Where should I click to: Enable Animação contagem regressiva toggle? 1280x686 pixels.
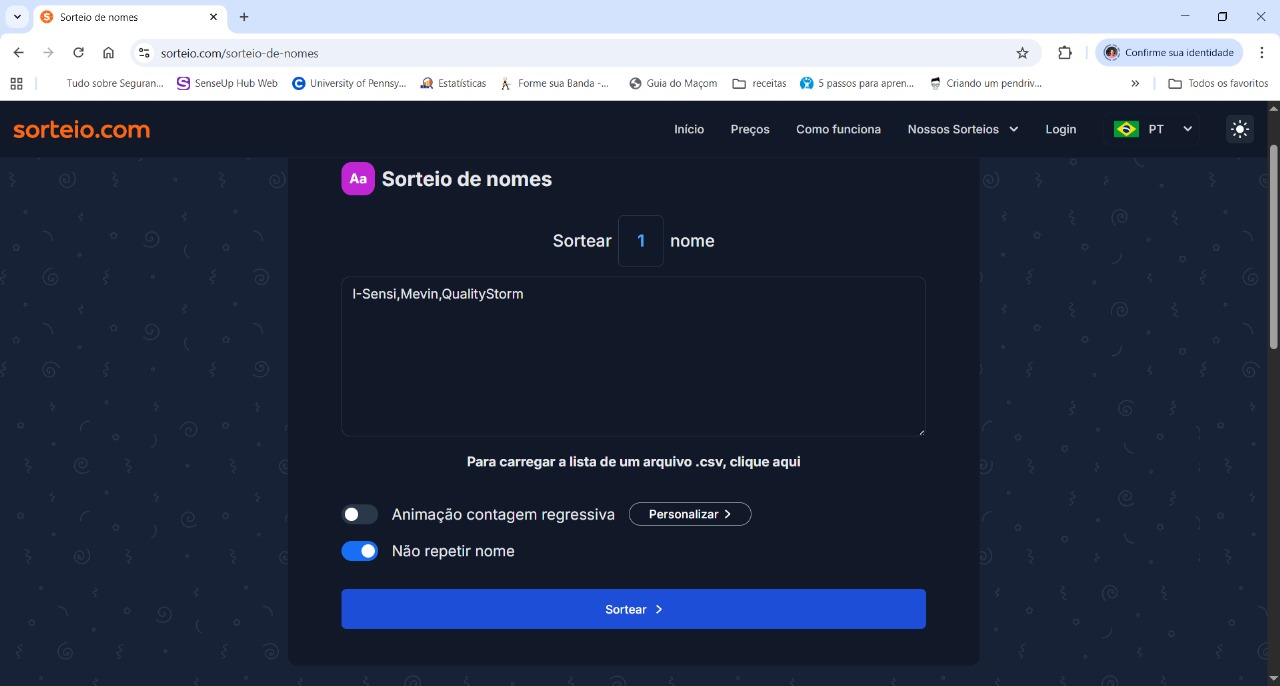coord(360,514)
